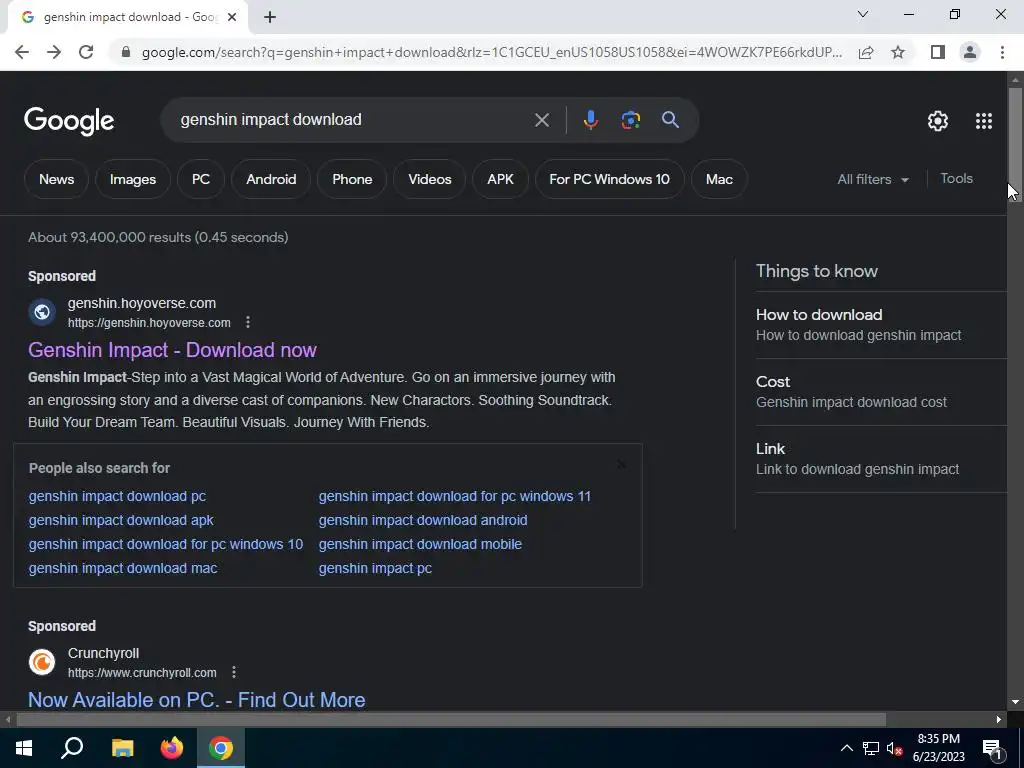Screen dimensions: 1024x768
Task: Open the Chrome side panel
Action: point(938,52)
